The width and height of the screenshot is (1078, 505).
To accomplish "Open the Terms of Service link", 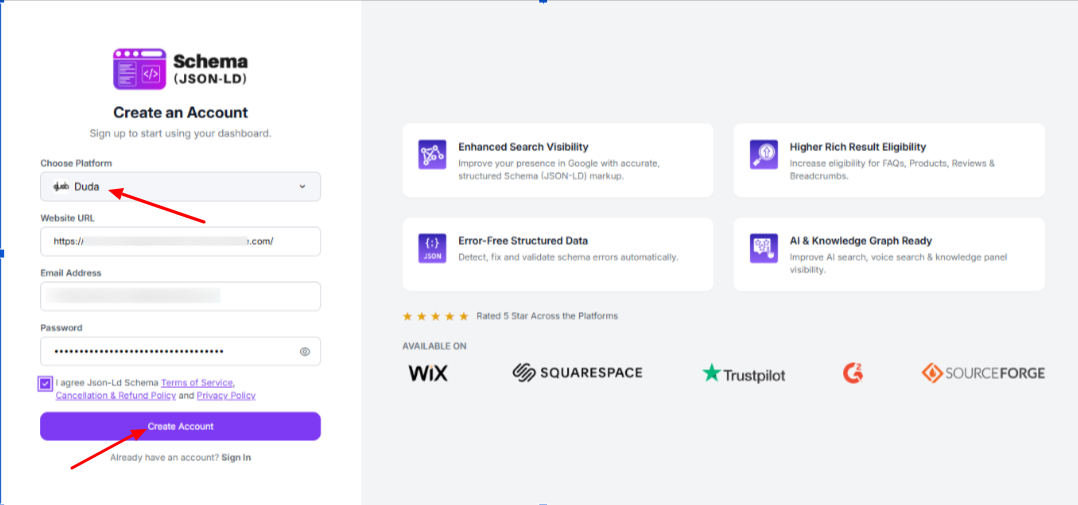I will point(197,383).
